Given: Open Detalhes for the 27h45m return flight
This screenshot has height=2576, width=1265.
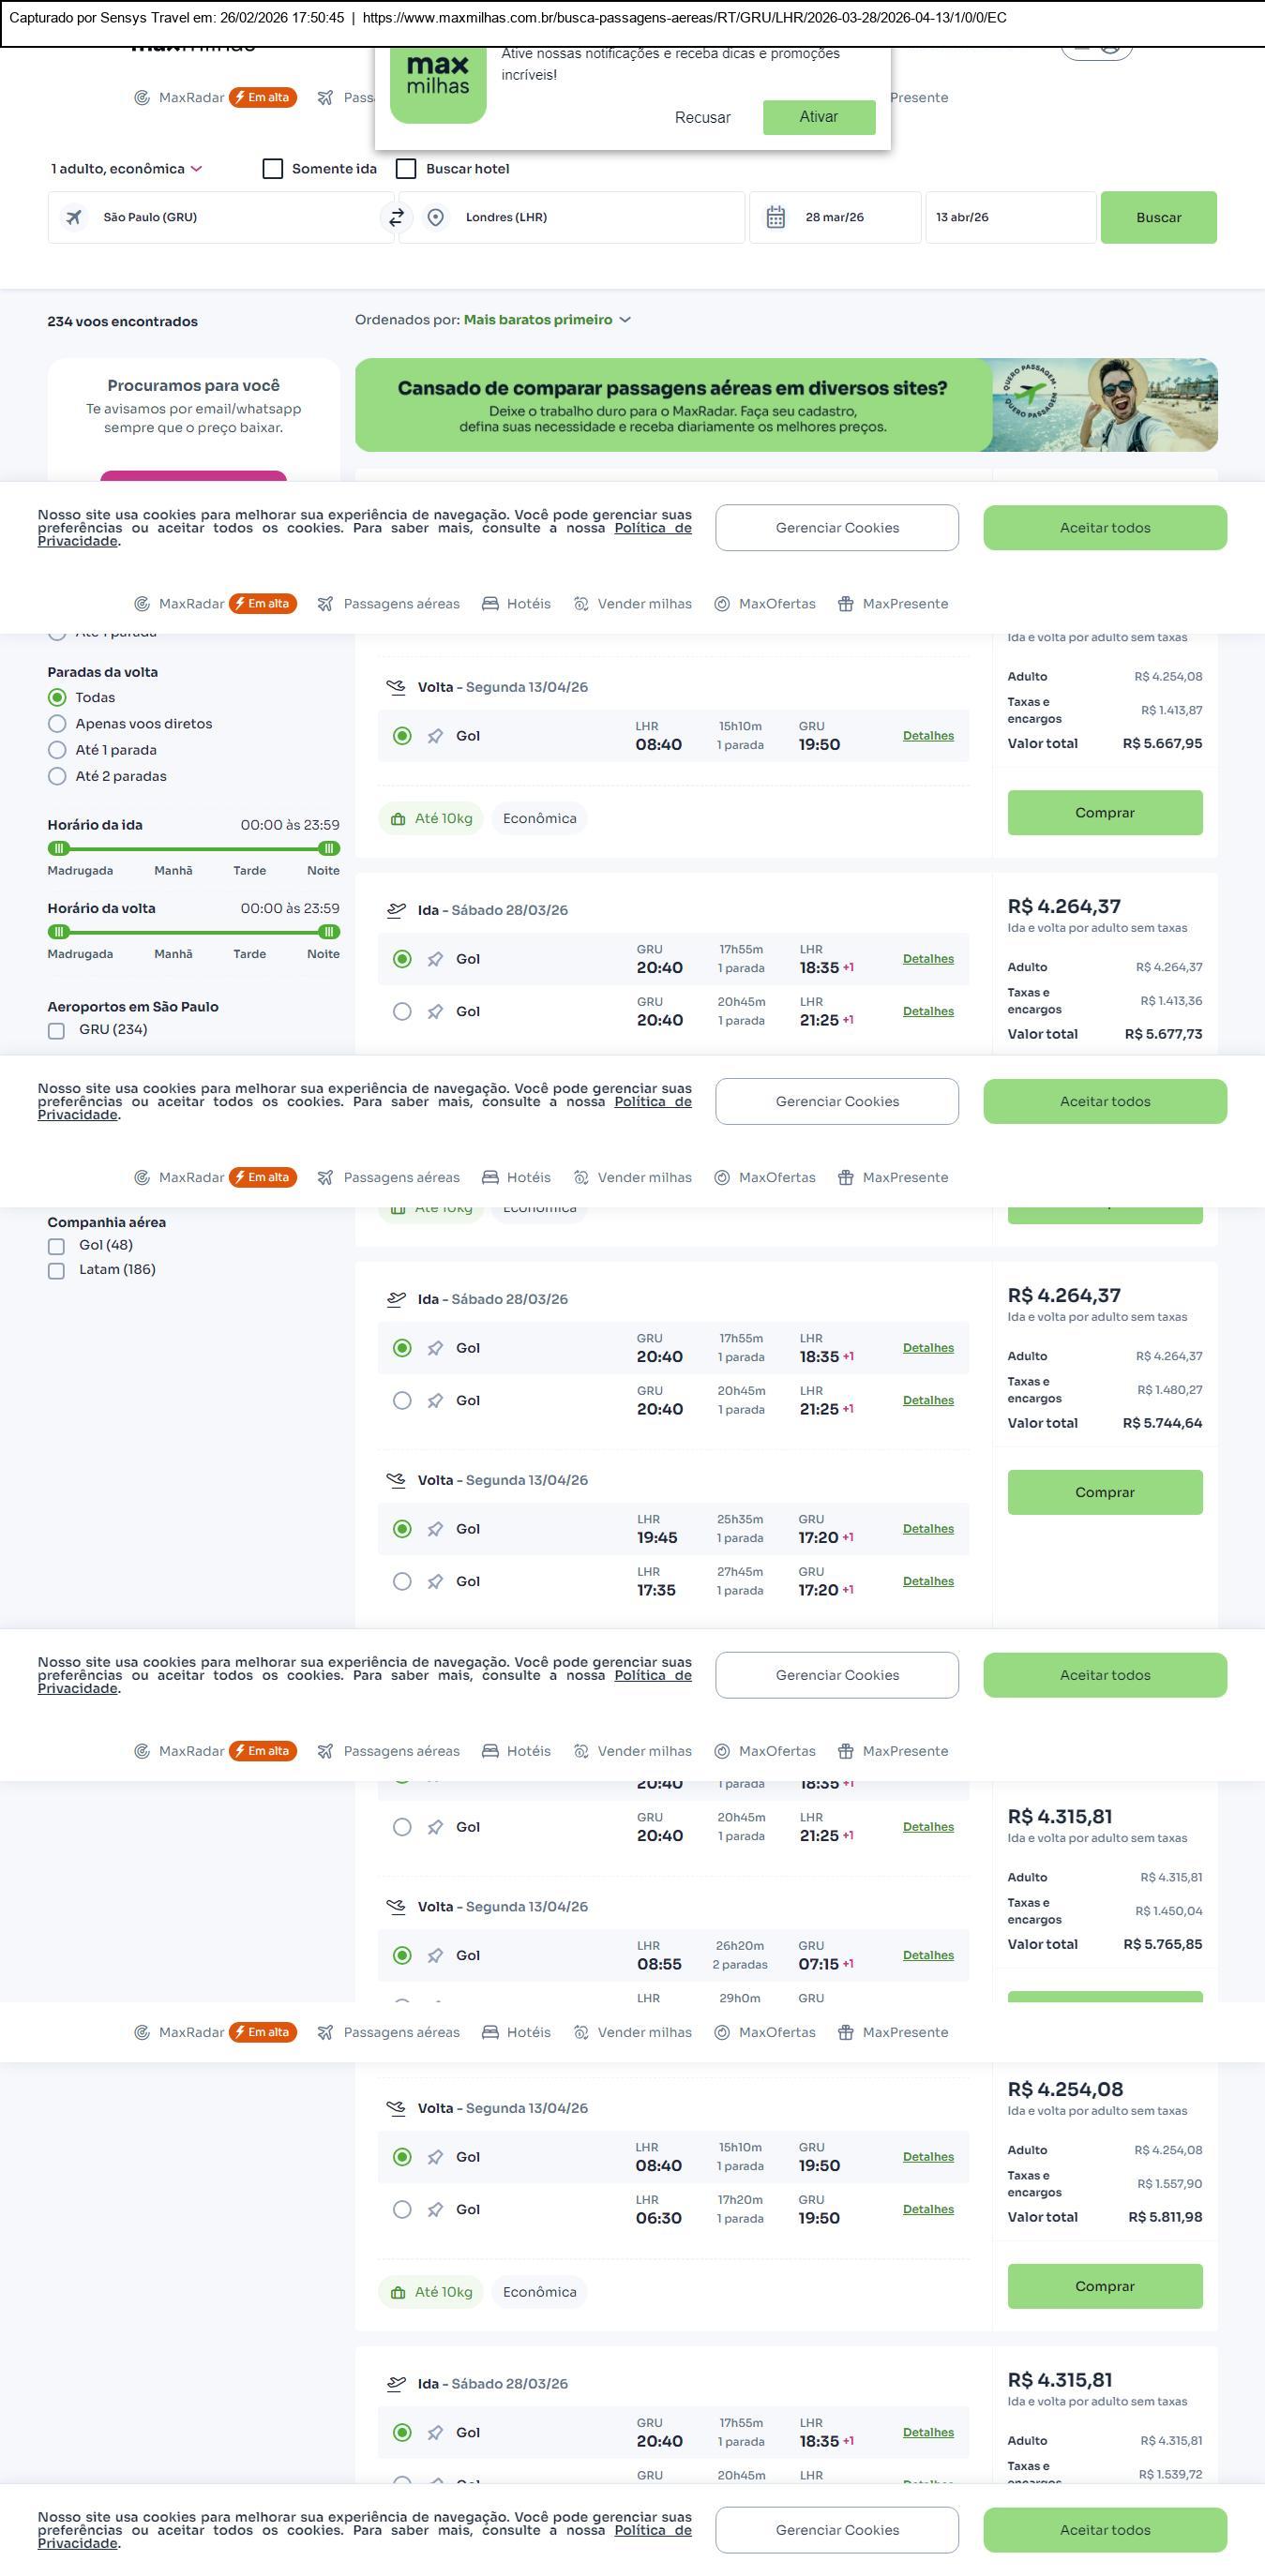Looking at the screenshot, I should tap(927, 1581).
